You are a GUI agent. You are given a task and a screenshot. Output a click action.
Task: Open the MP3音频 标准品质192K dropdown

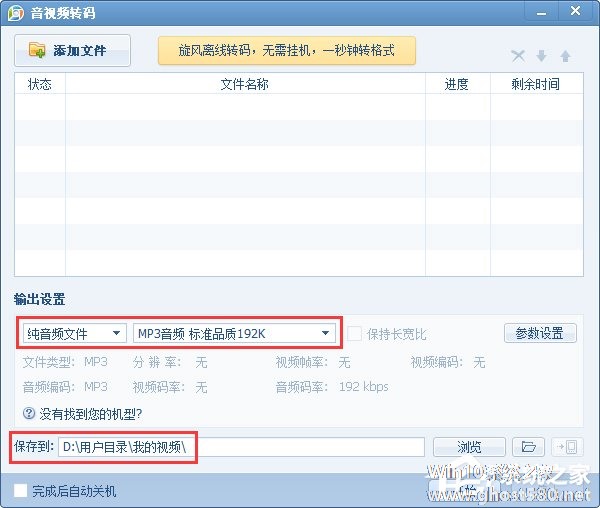tap(234, 333)
